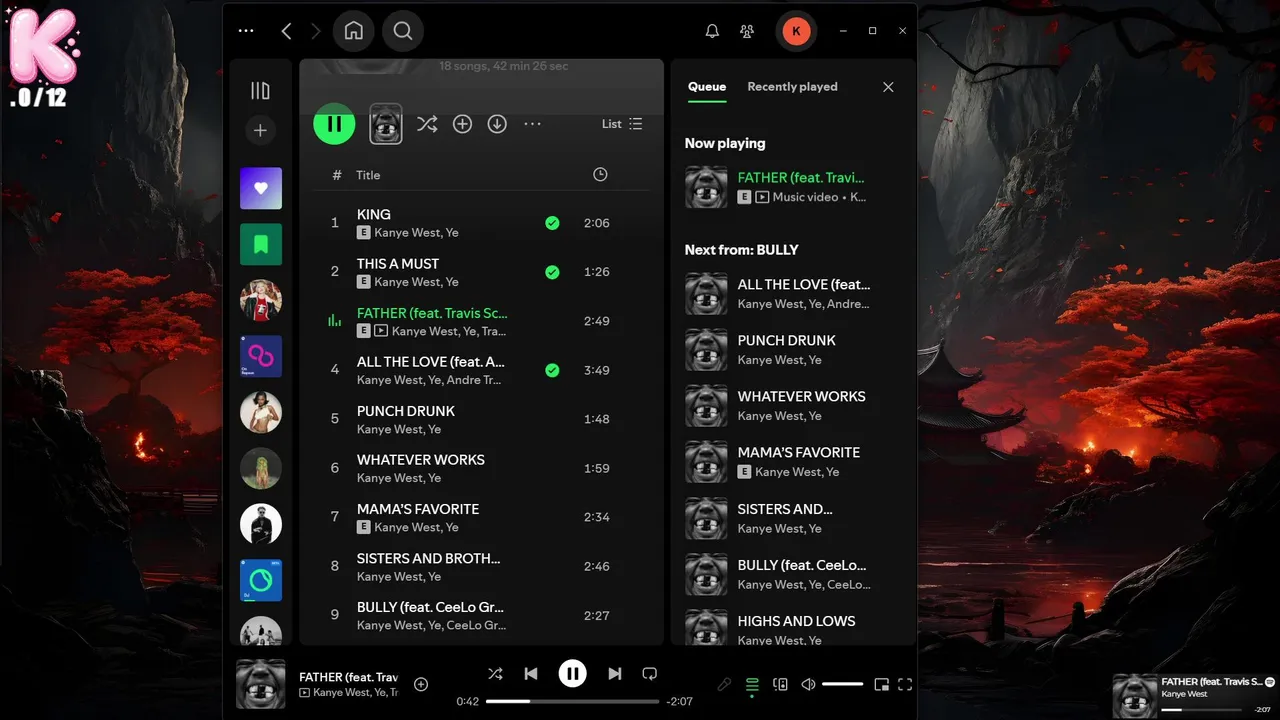Click queue thumbnail for PUNCH DRUNK
Image resolution: width=1280 pixels, height=720 pixels.
[x=706, y=350]
